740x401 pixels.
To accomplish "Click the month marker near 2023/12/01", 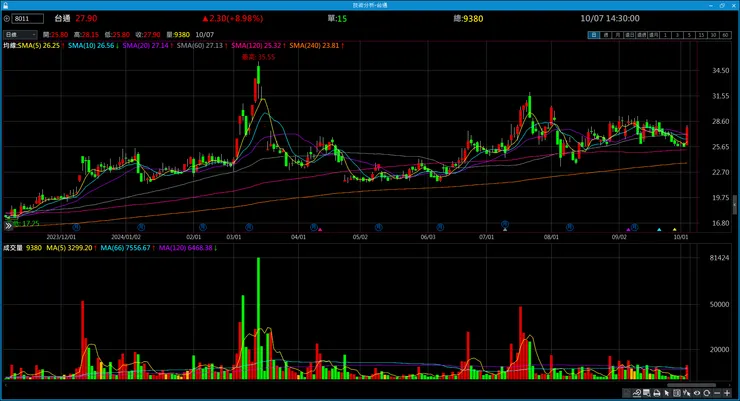I will click(x=76, y=227).
